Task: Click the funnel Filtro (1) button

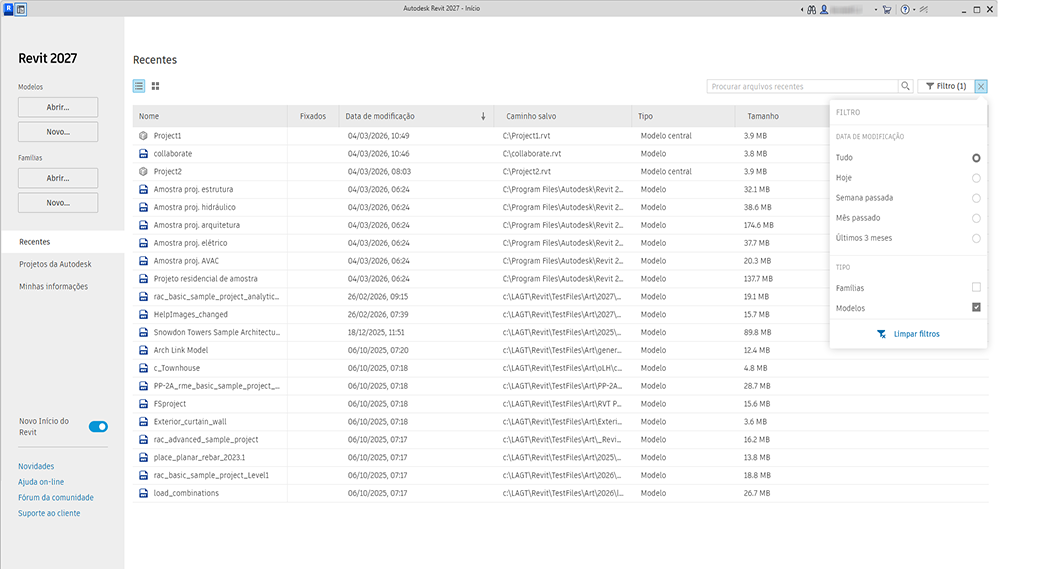Action: tap(946, 86)
